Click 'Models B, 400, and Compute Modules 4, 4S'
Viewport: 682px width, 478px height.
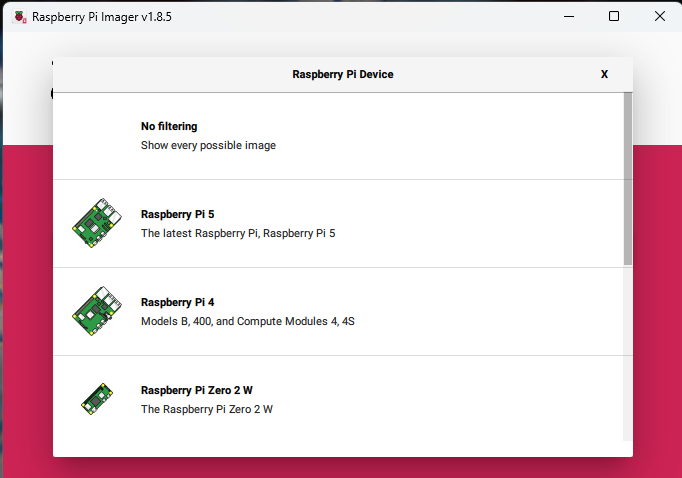coord(247,321)
